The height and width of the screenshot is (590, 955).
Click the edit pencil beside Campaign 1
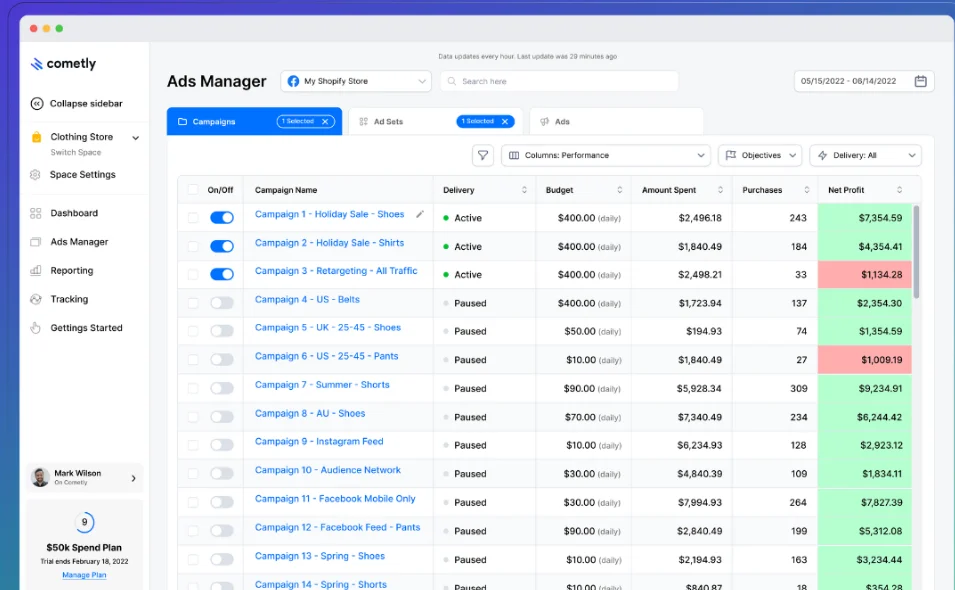420,214
